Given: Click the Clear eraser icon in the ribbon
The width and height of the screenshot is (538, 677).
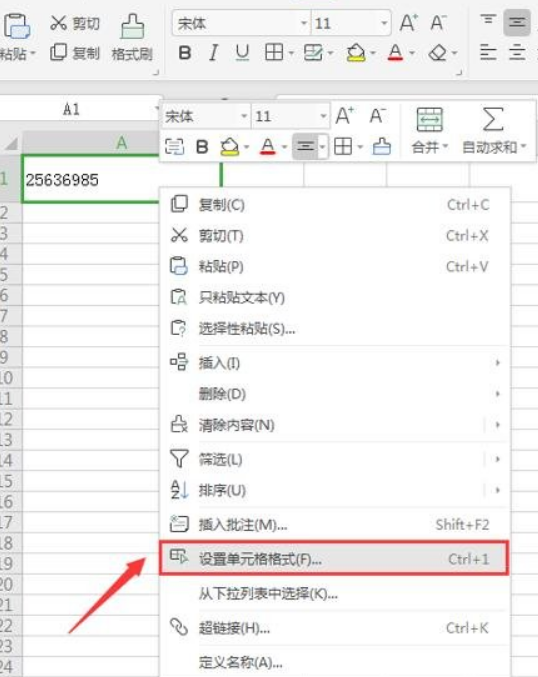Looking at the screenshot, I should pos(437,53).
